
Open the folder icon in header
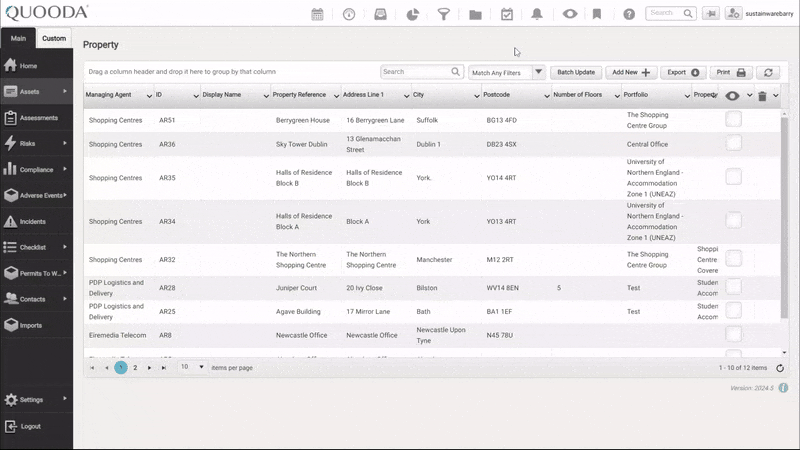pyautogui.click(x=476, y=14)
